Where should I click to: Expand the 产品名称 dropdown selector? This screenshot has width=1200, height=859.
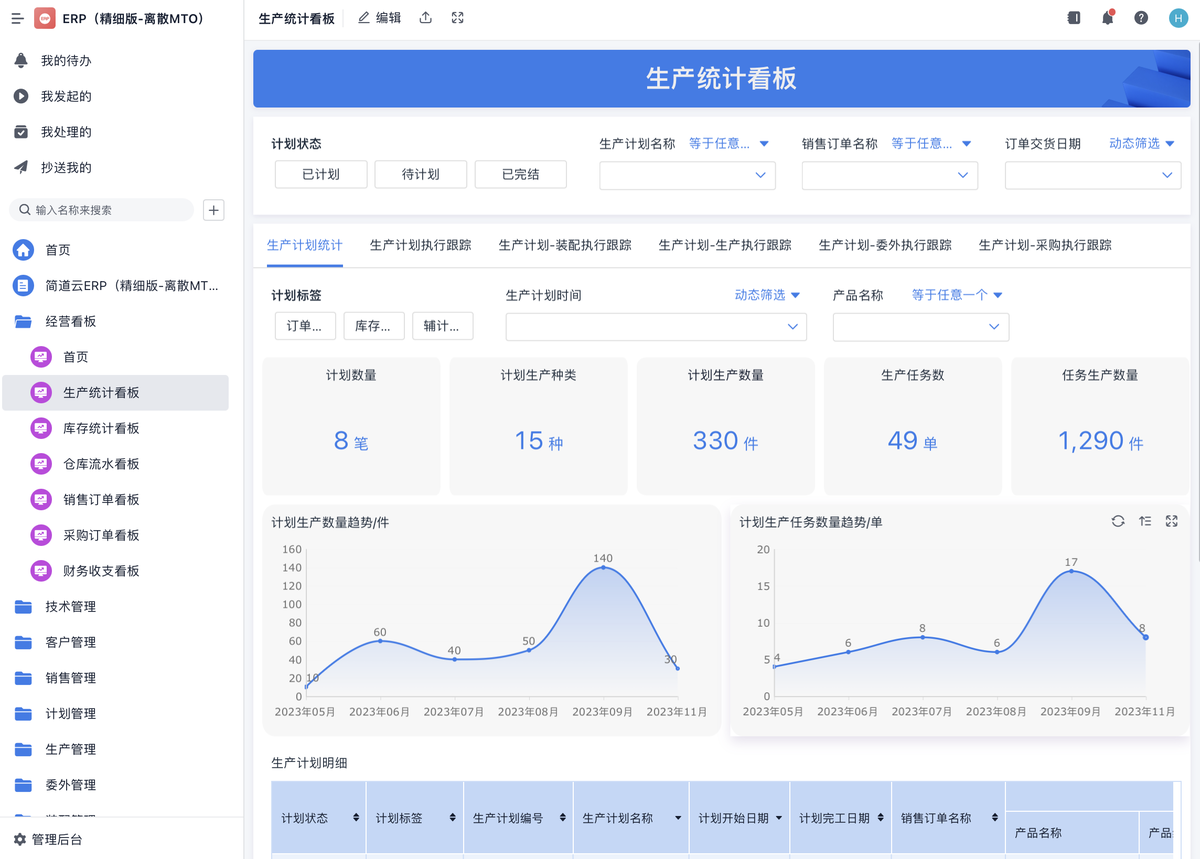920,327
